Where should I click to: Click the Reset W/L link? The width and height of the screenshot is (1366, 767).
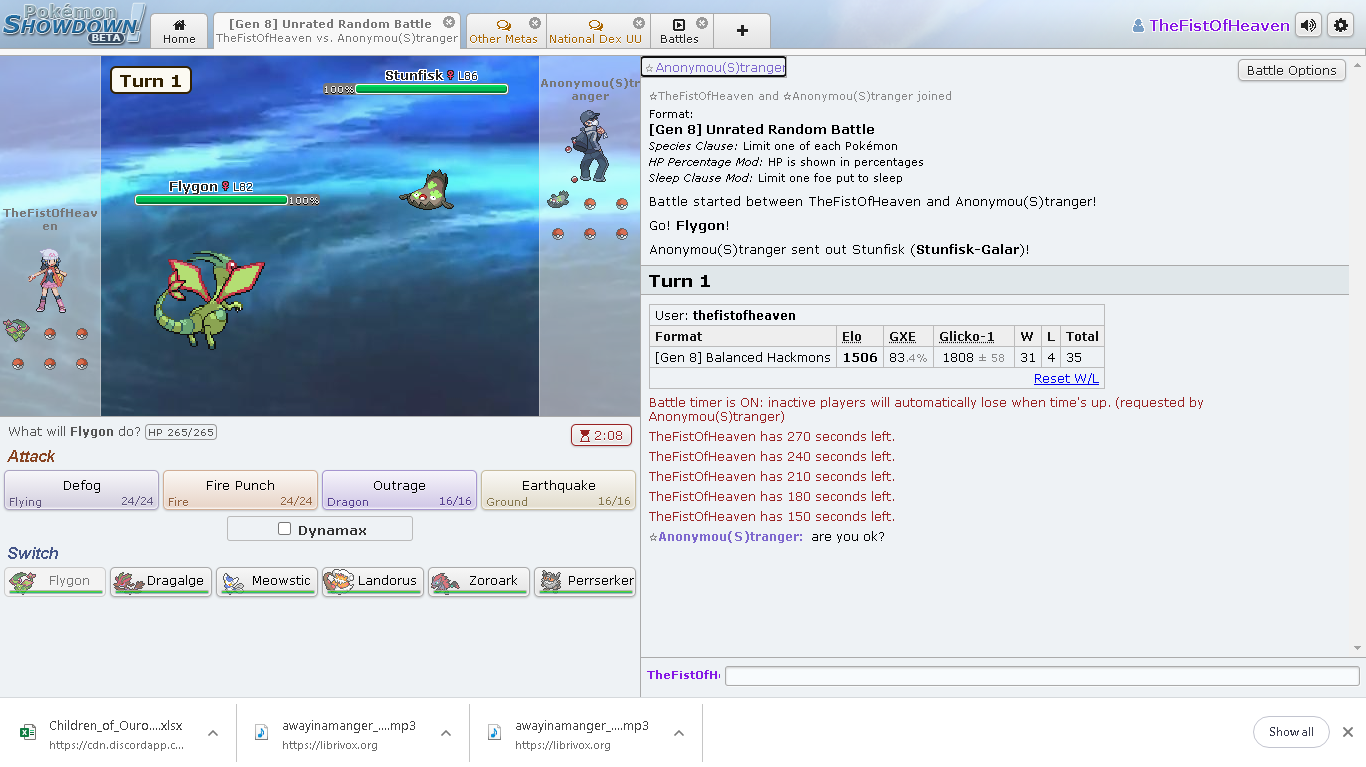click(1066, 378)
